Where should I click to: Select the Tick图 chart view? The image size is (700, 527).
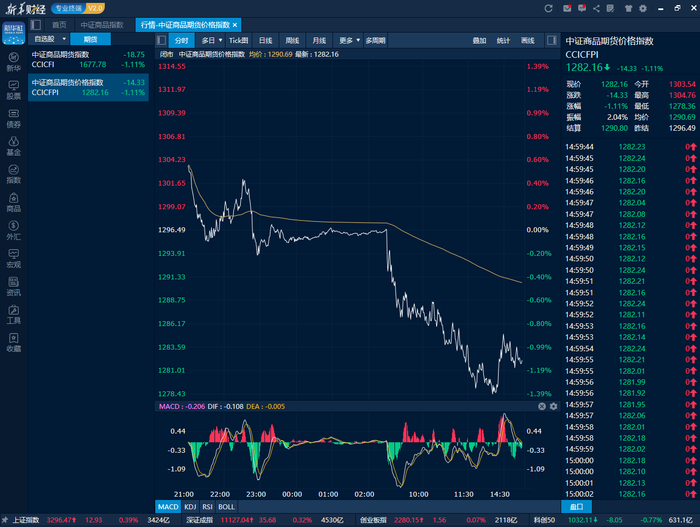point(238,40)
